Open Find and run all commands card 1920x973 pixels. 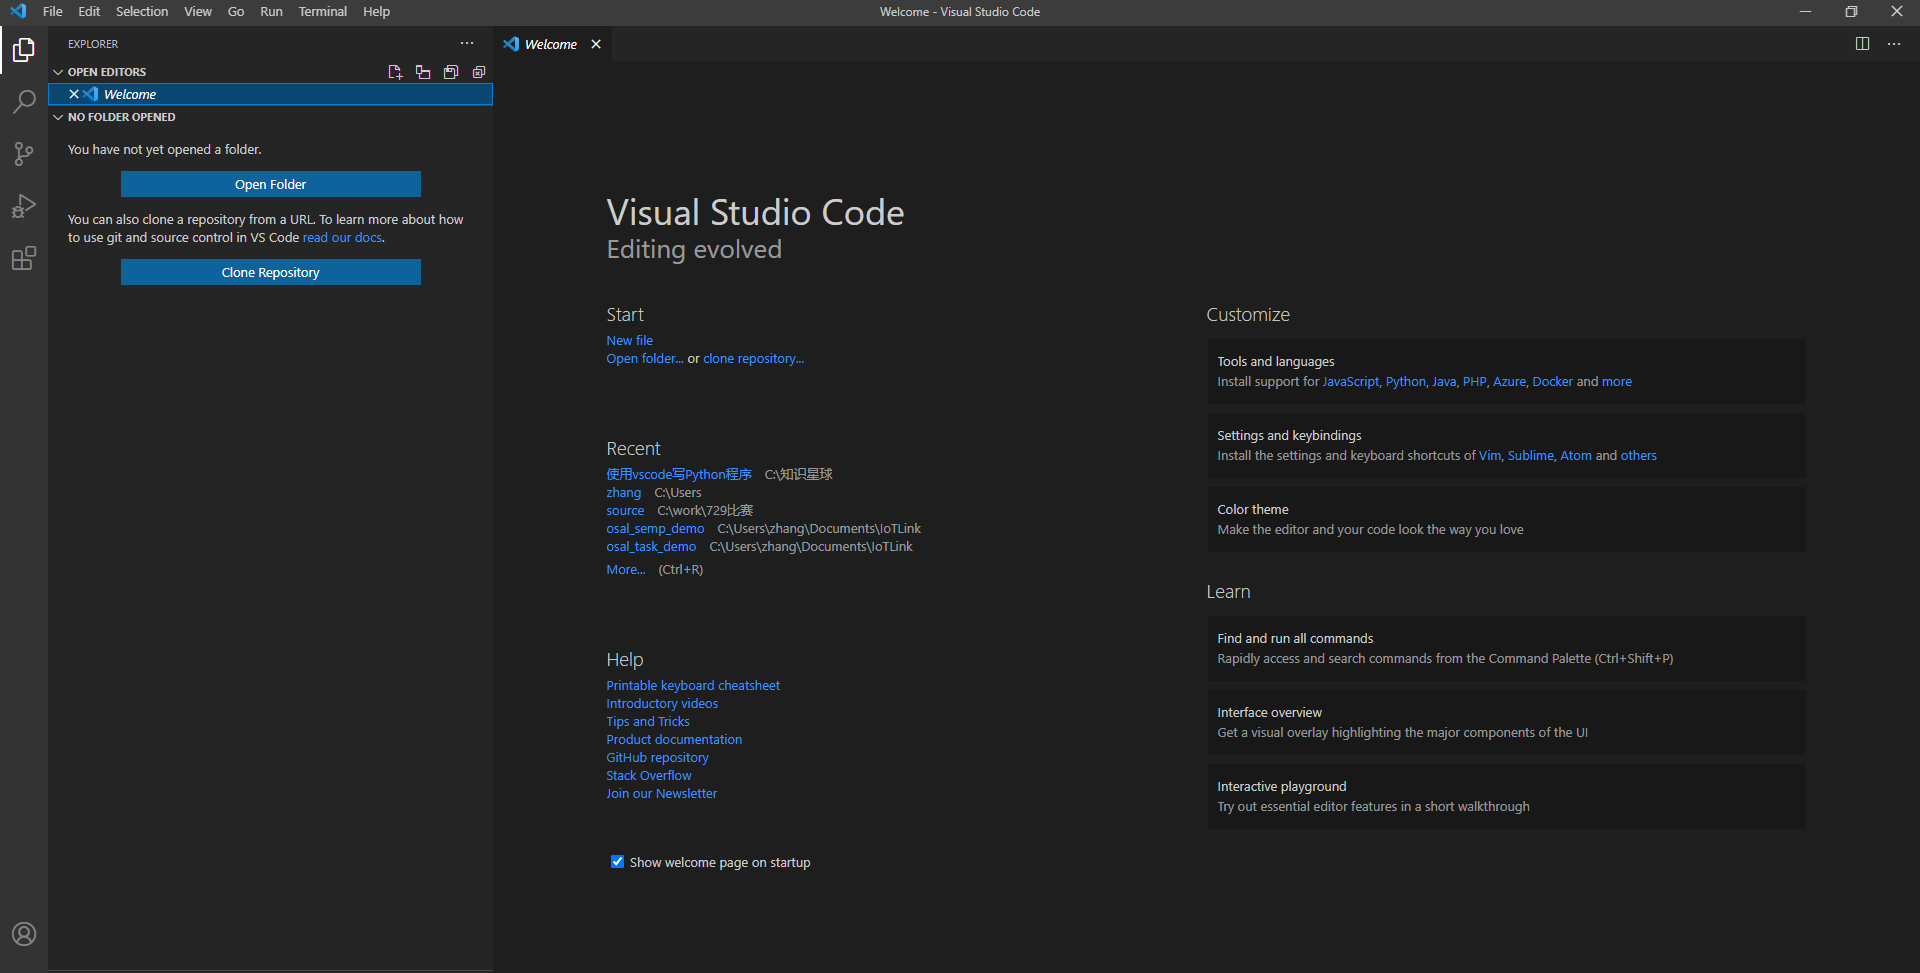click(1506, 648)
